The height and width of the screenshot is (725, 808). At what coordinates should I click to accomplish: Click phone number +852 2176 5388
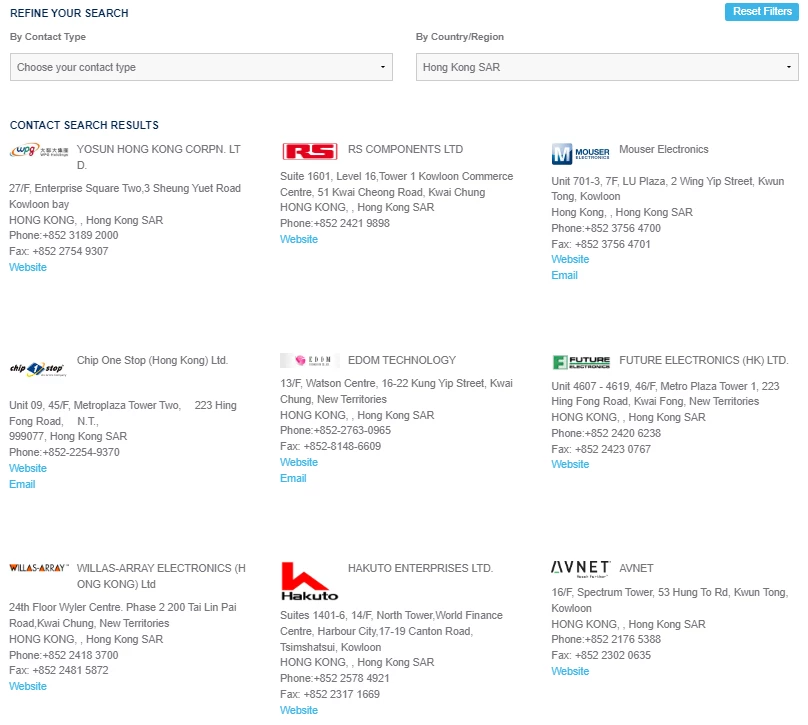pyautogui.click(x=623, y=639)
